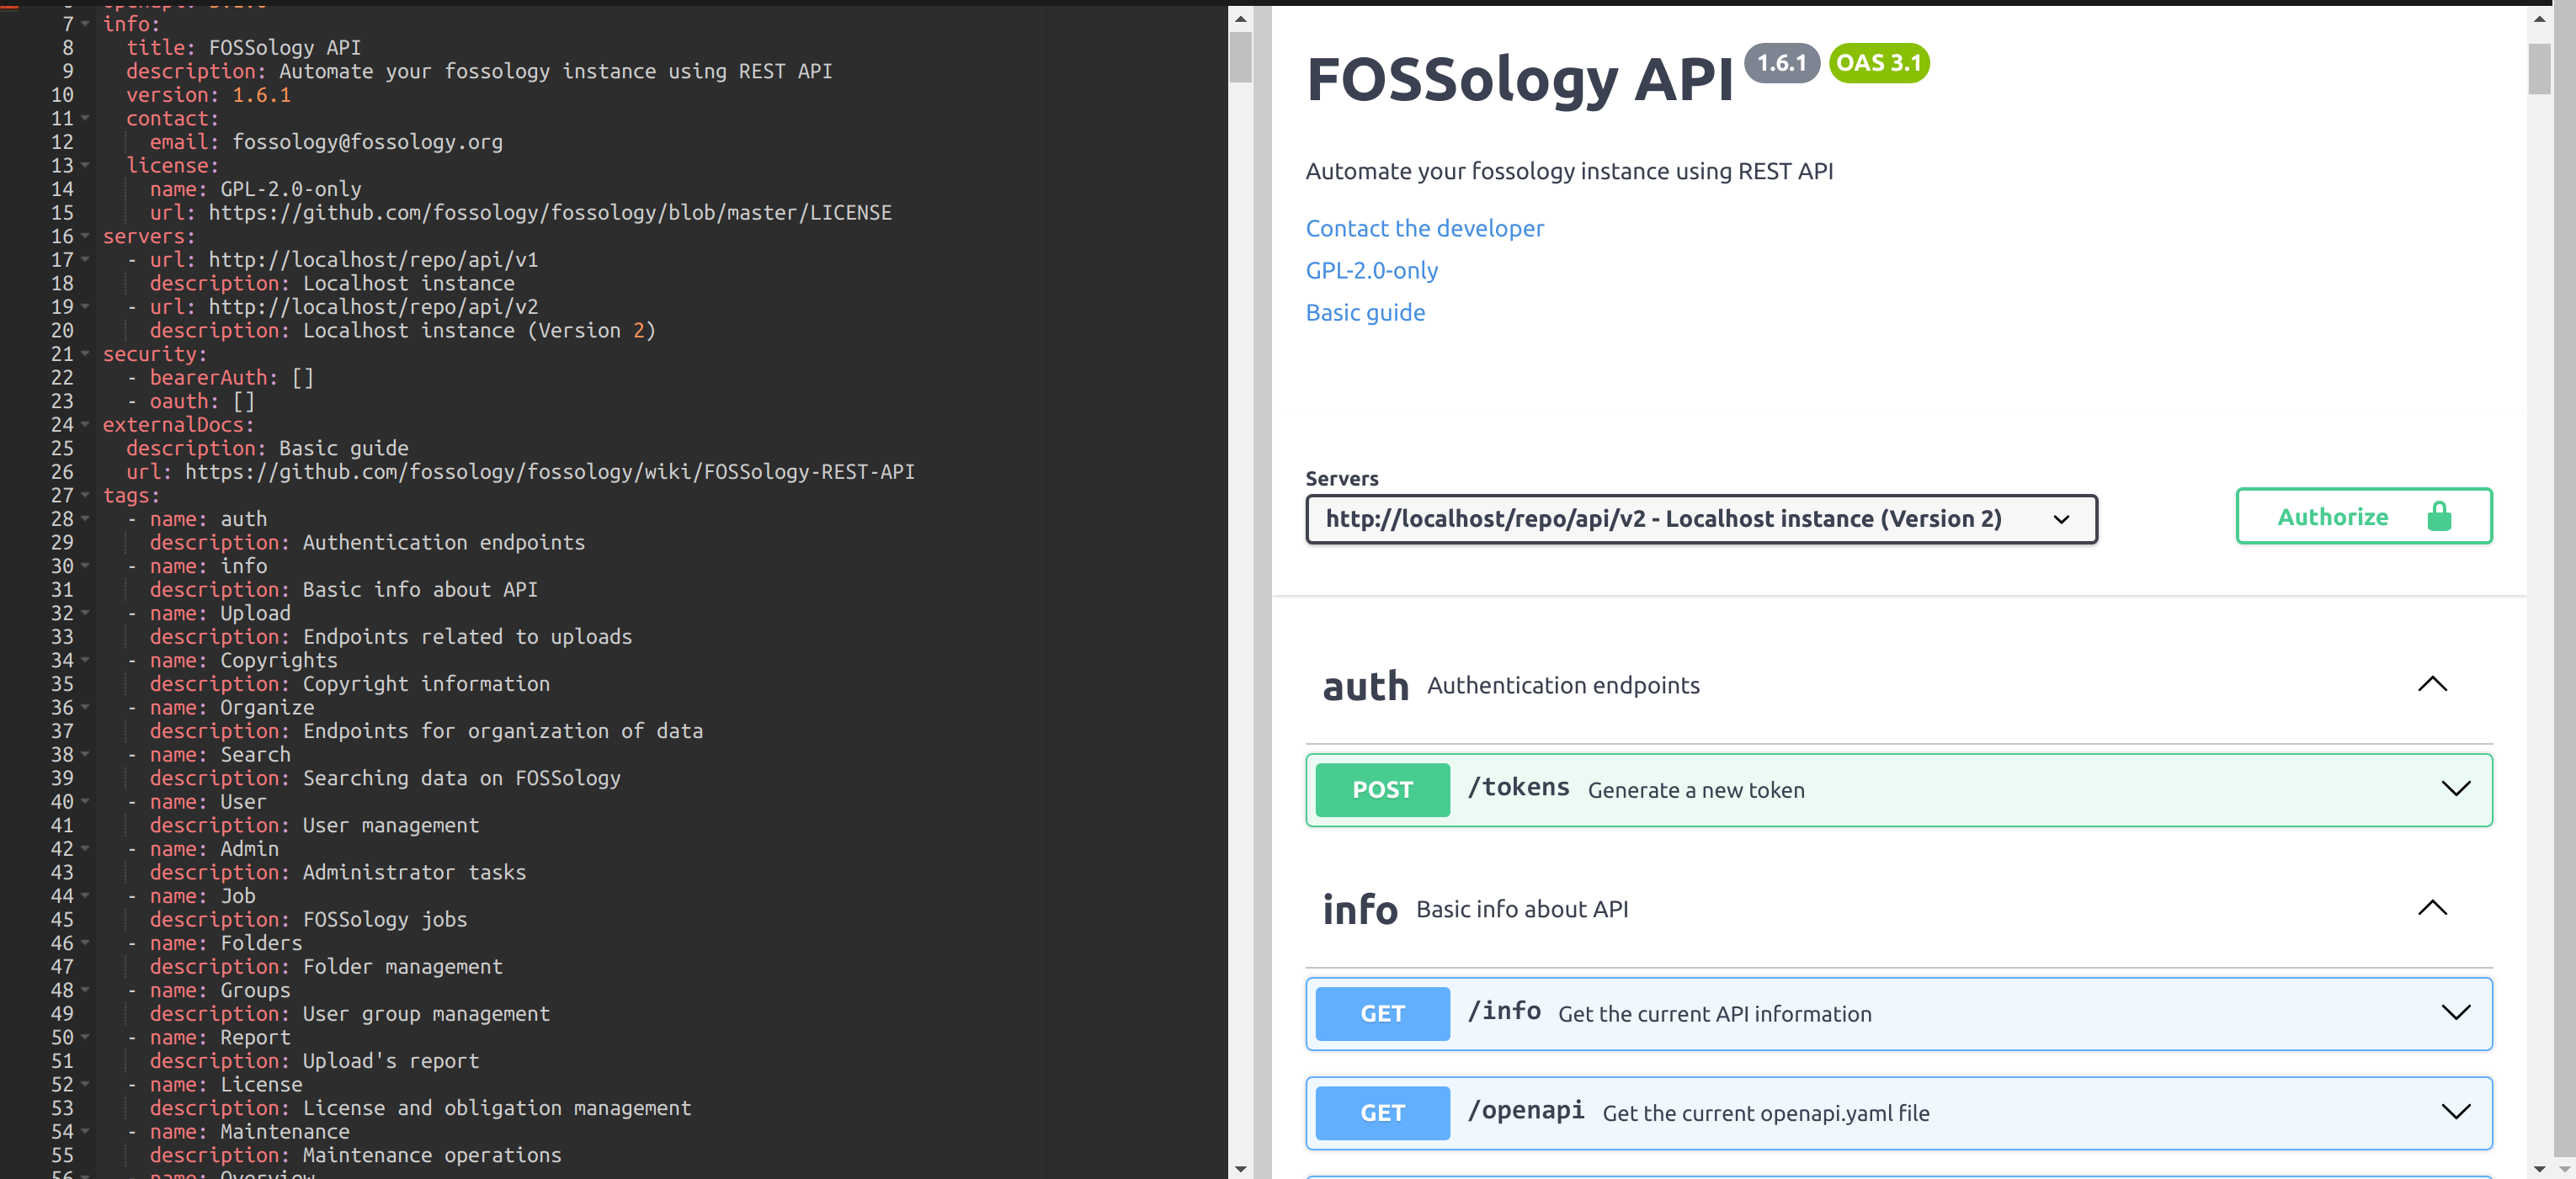
Task: Click the bearerAuth key in editor
Action: tap(209, 378)
